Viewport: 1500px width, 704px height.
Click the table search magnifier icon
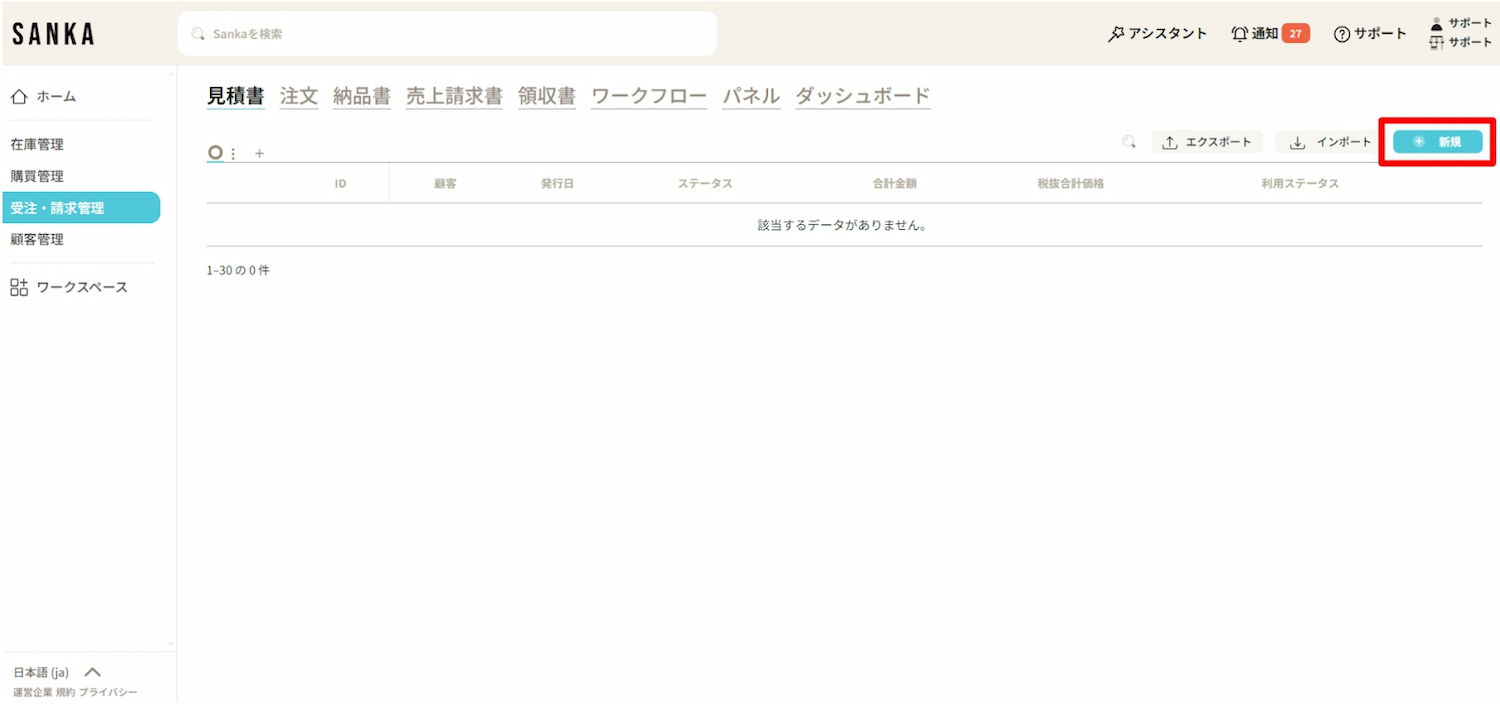point(1129,142)
